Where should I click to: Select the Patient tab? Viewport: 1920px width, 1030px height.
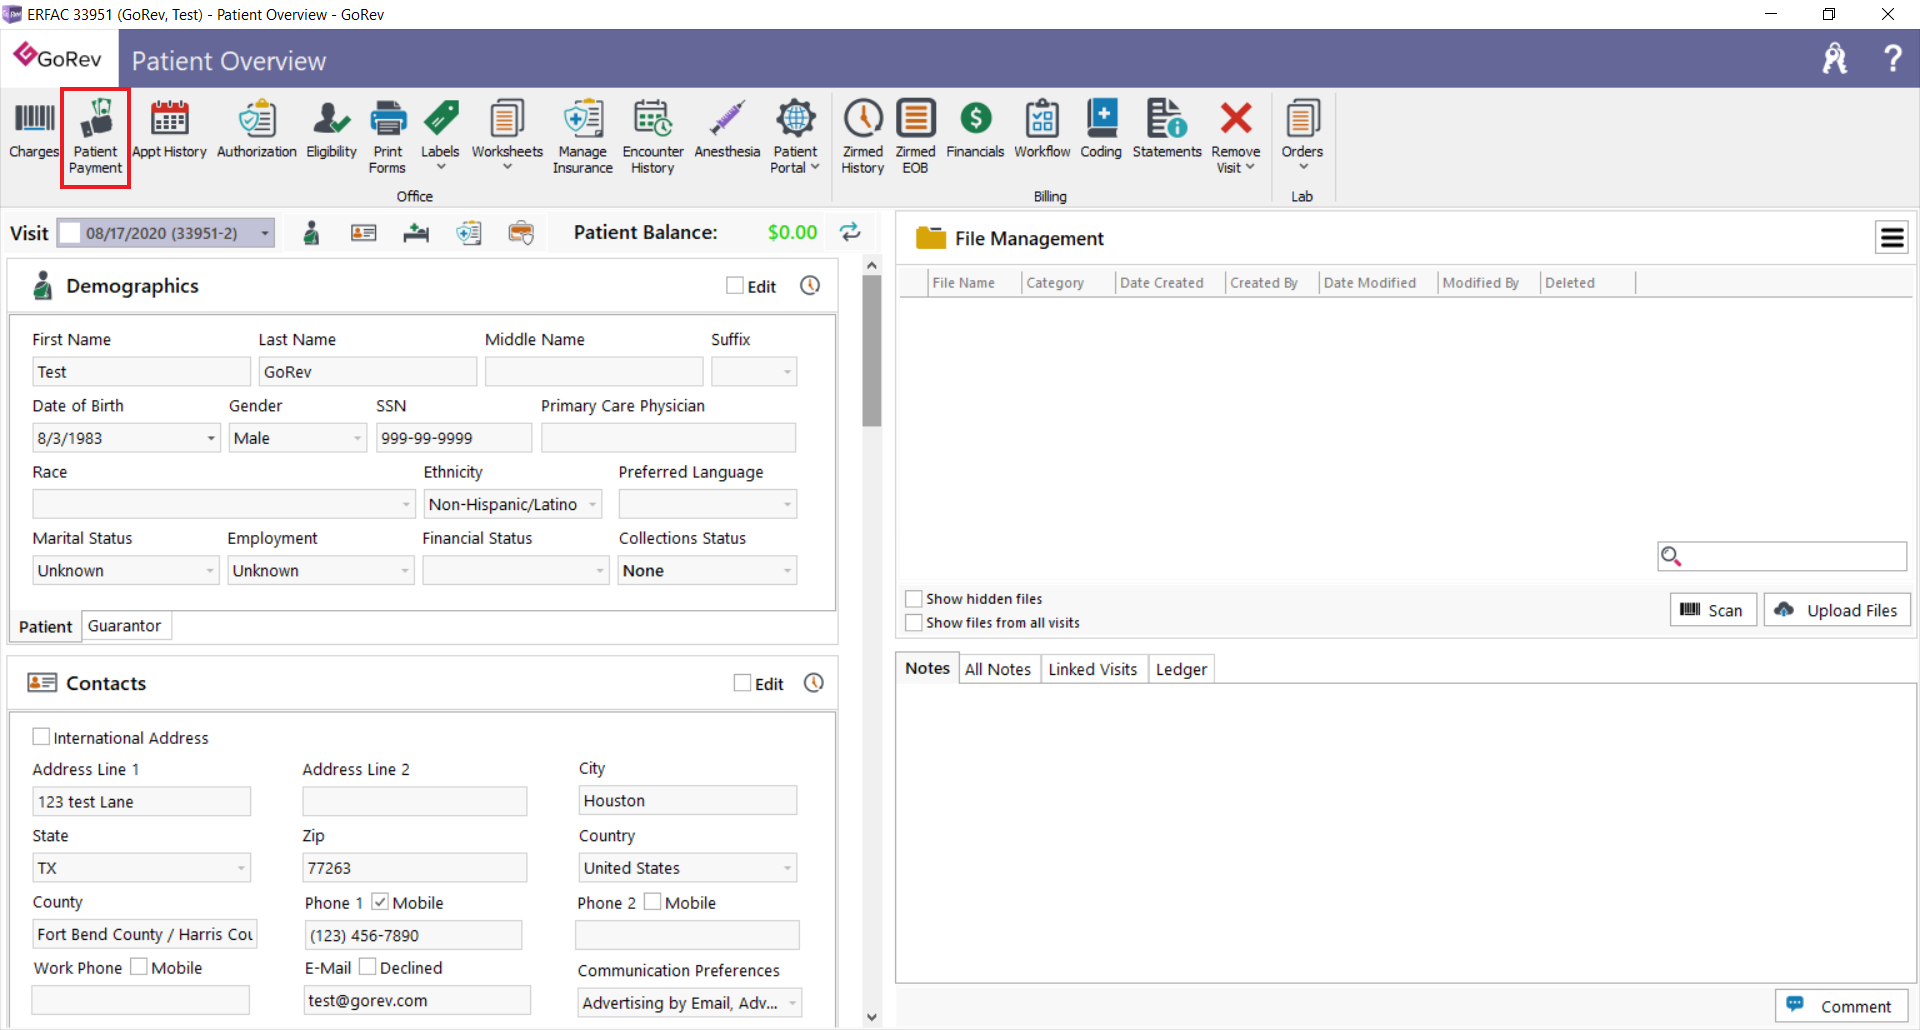coord(46,626)
